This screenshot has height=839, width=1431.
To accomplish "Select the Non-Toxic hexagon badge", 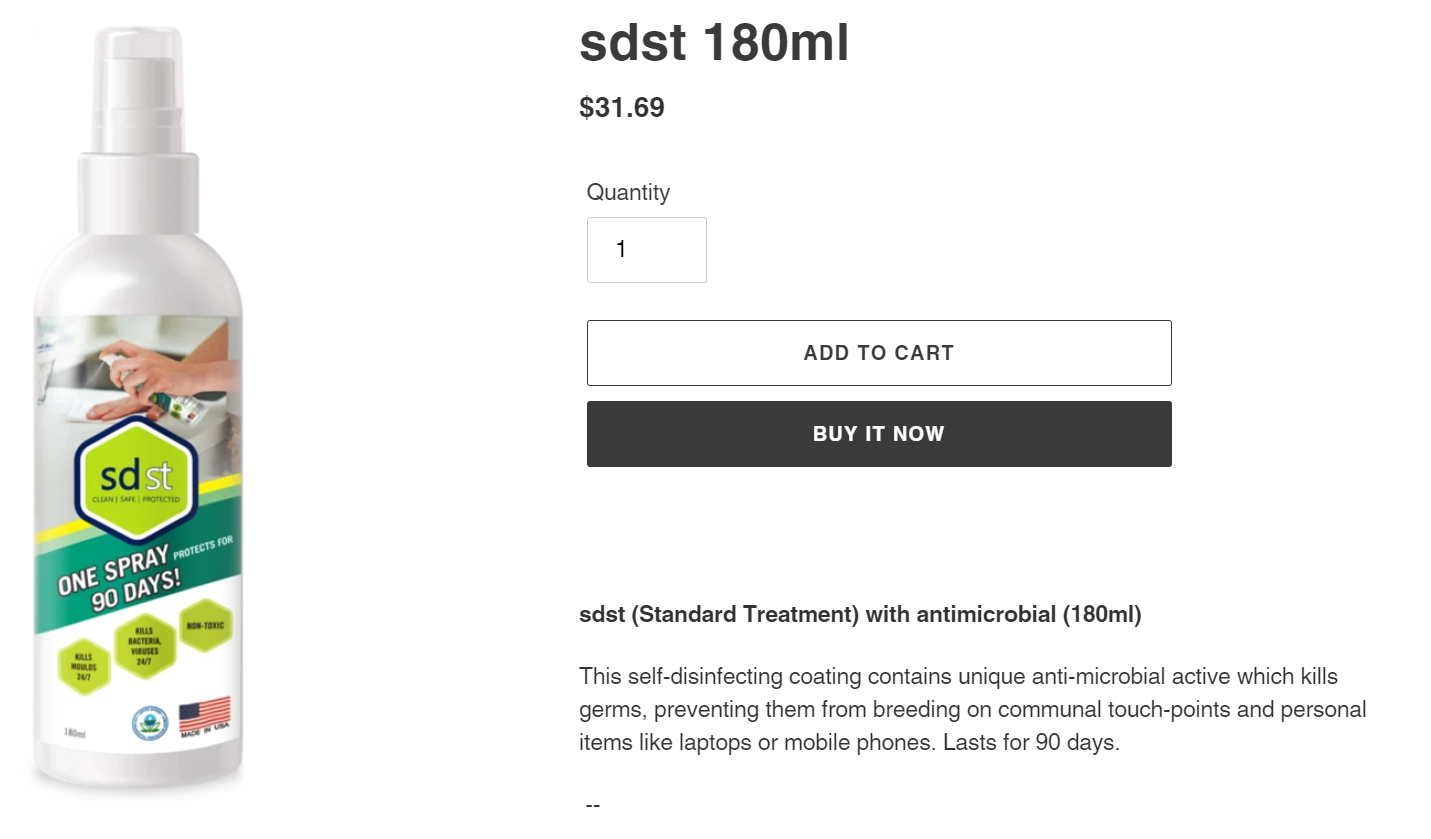I will click(205, 626).
